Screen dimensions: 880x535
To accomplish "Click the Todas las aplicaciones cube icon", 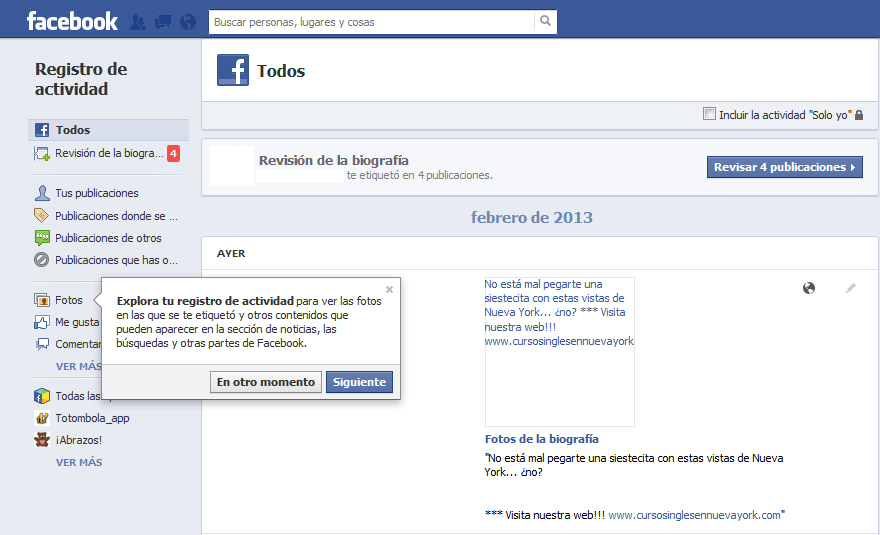I will [42, 396].
